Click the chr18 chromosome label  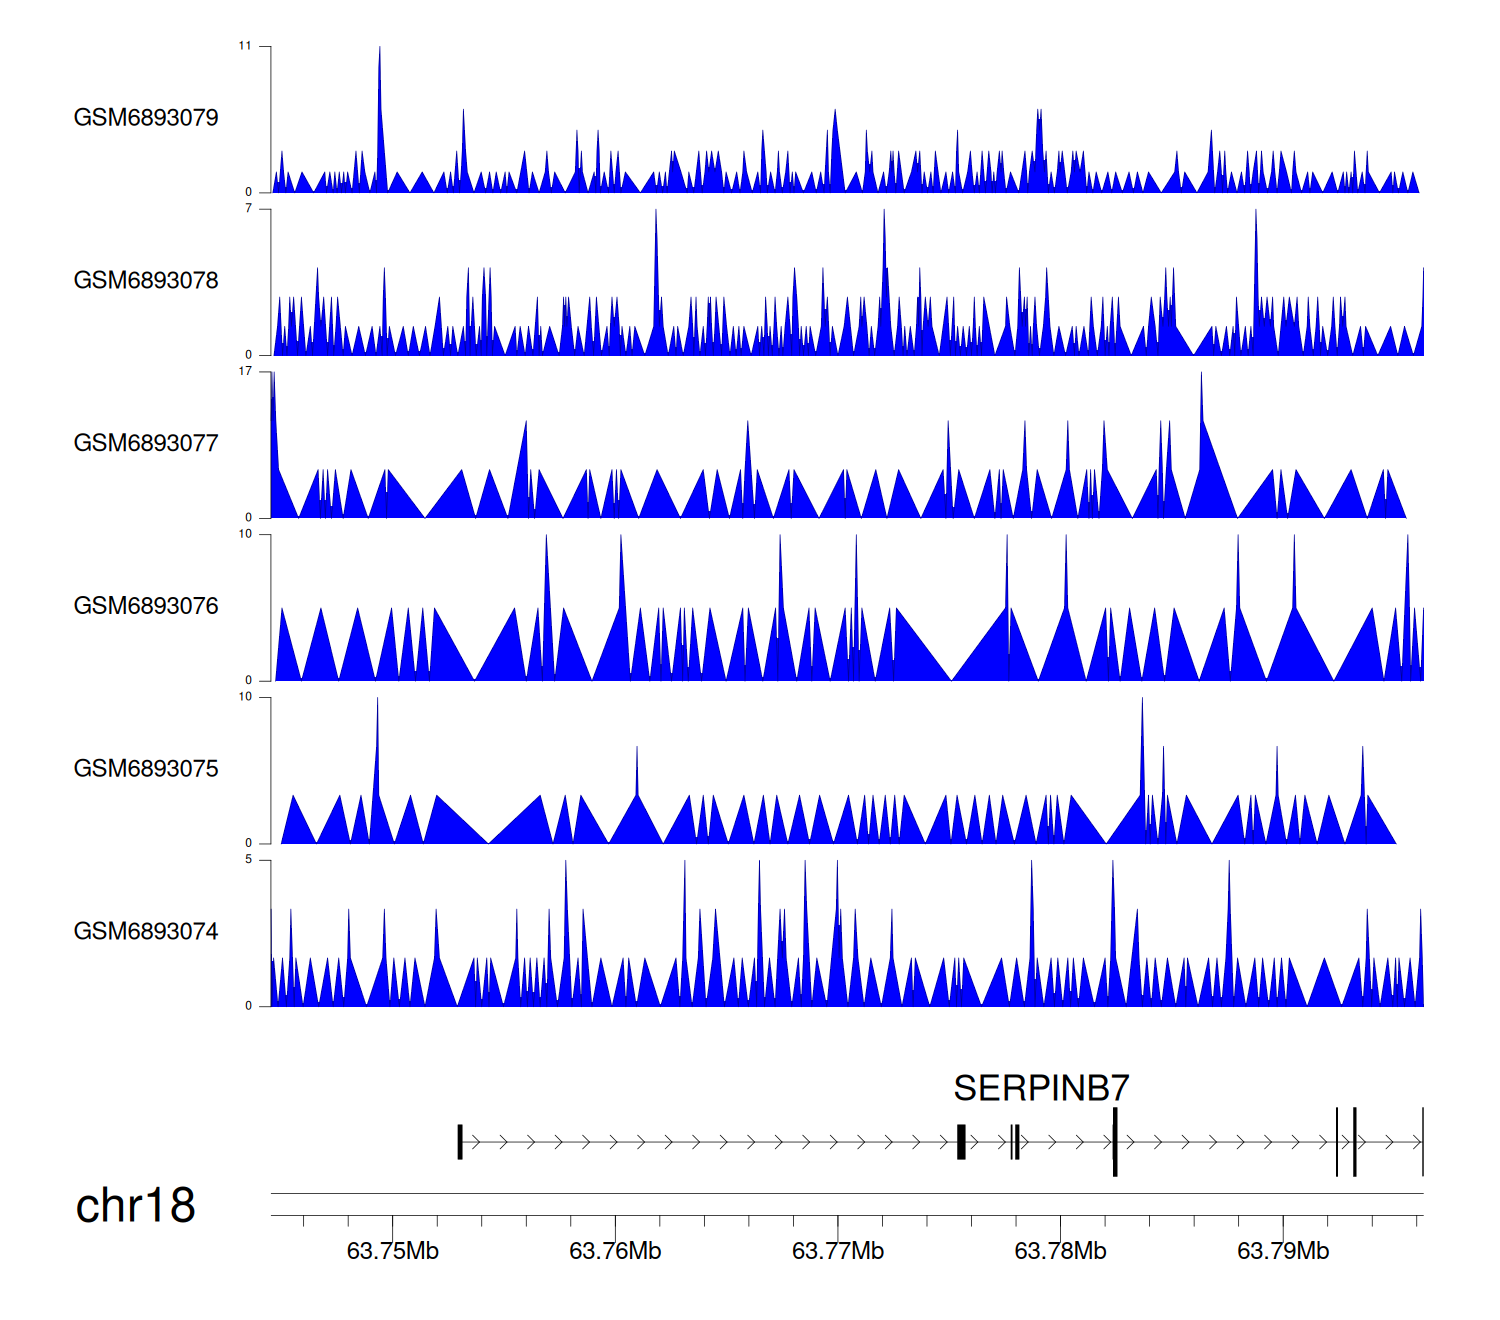135,1206
